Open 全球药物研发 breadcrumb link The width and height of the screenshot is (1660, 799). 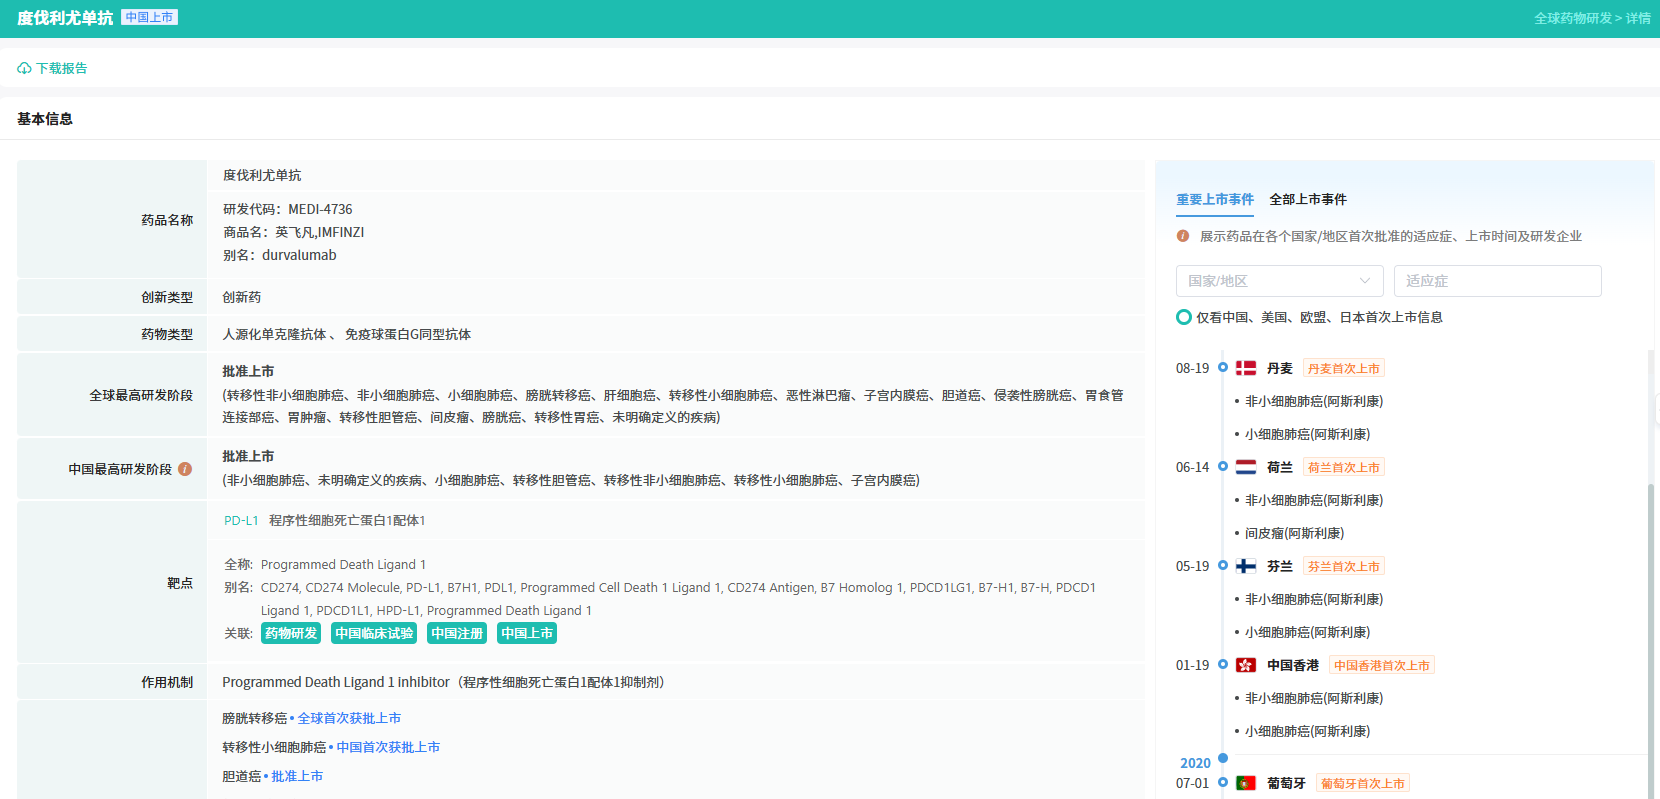(1573, 18)
